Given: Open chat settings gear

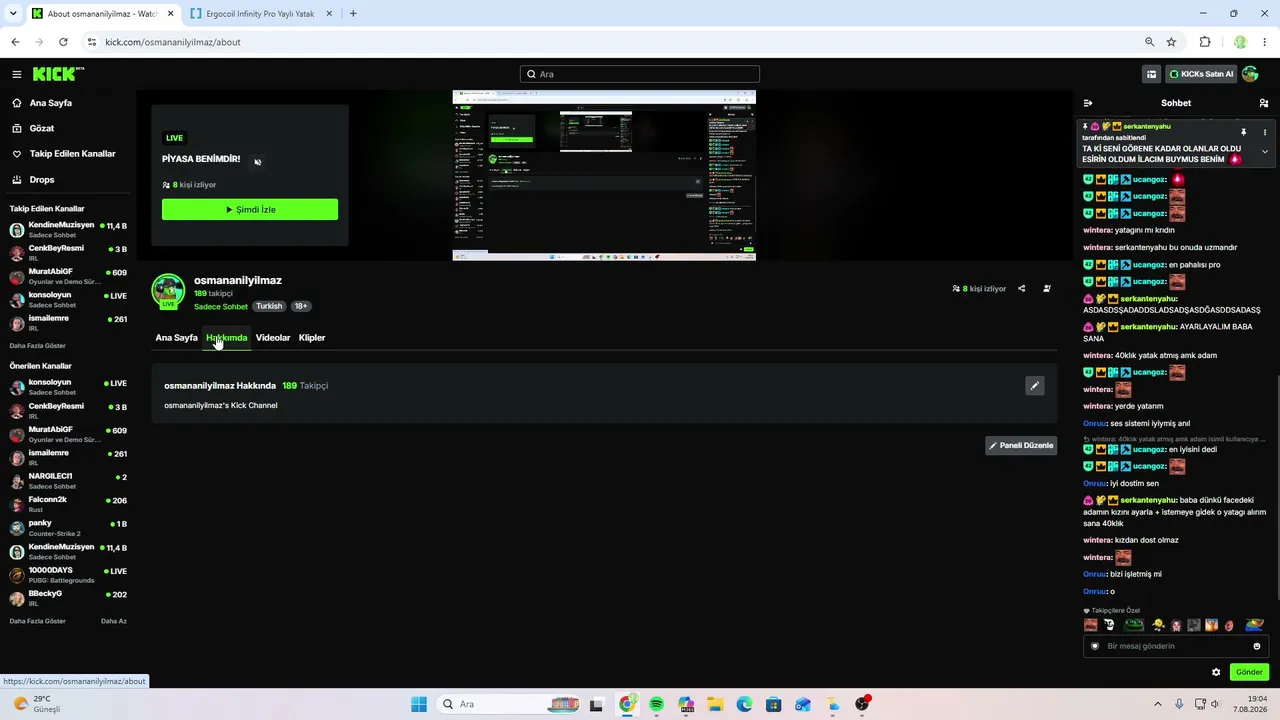Looking at the screenshot, I should point(1216,672).
